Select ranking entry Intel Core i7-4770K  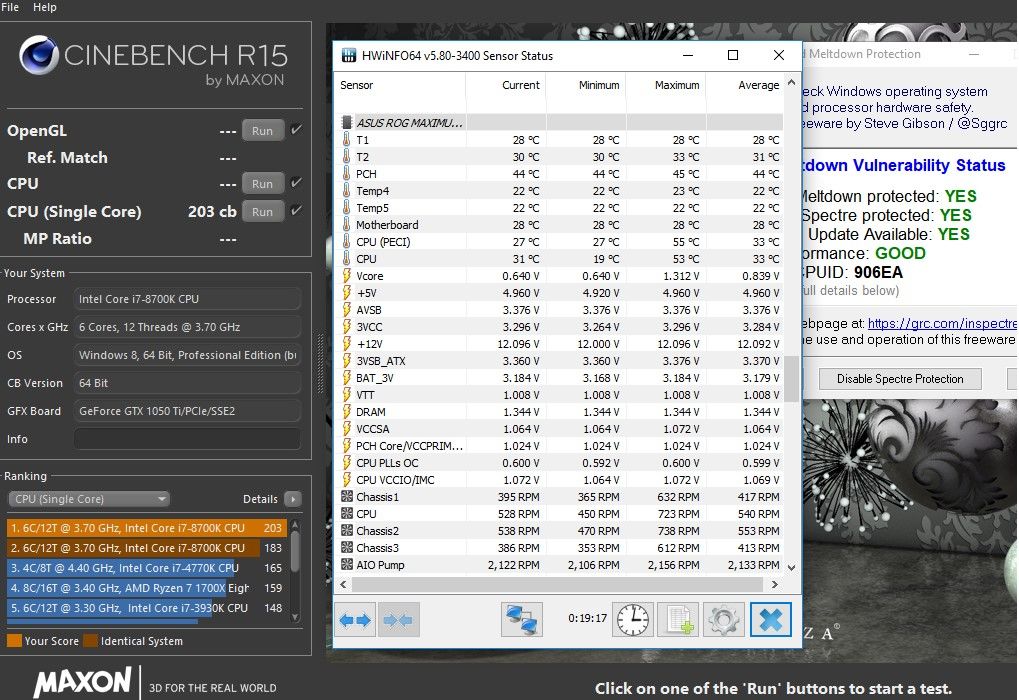point(147,567)
